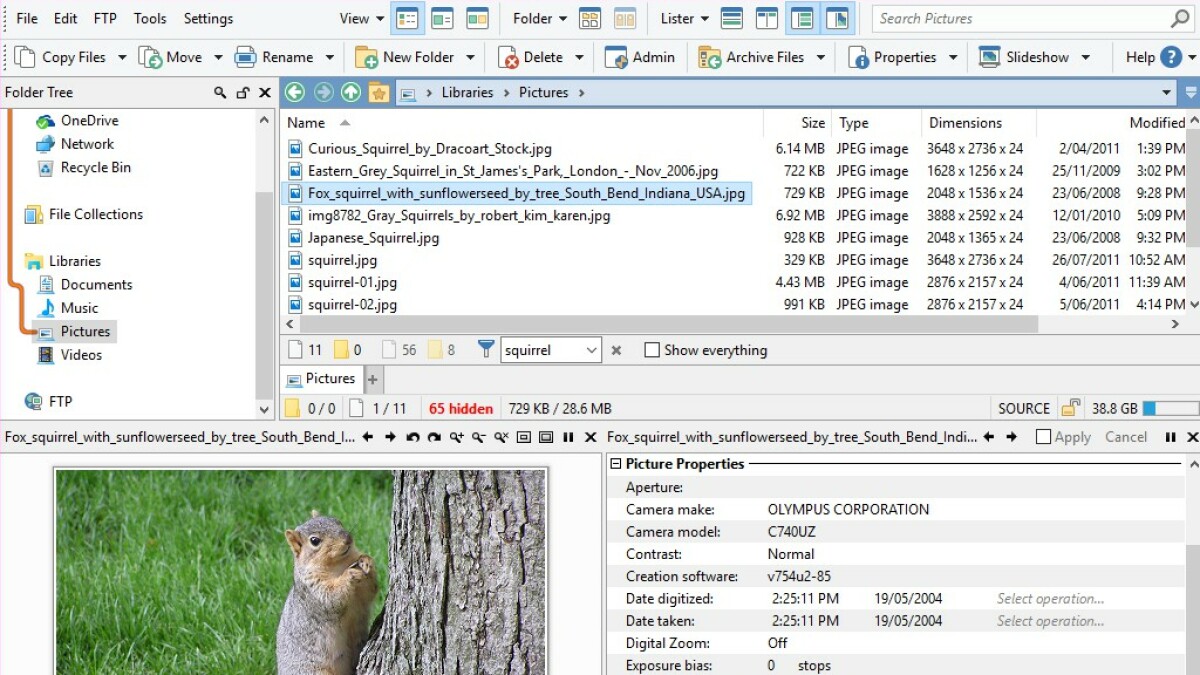Screen dimensions: 1200x675
Task: Open the File menu
Action: 27,18
